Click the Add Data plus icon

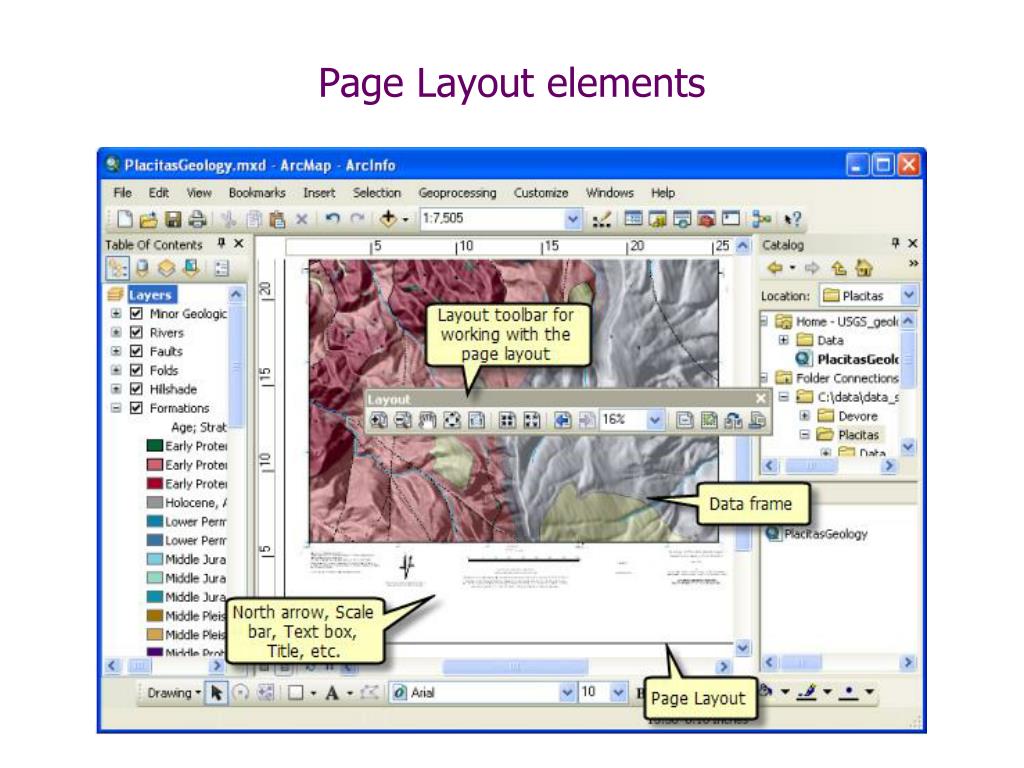pos(388,219)
